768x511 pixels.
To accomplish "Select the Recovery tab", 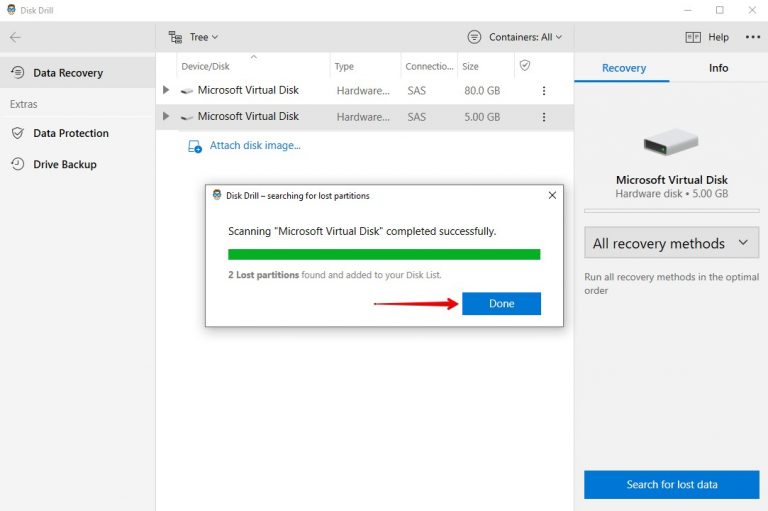I will [623, 68].
